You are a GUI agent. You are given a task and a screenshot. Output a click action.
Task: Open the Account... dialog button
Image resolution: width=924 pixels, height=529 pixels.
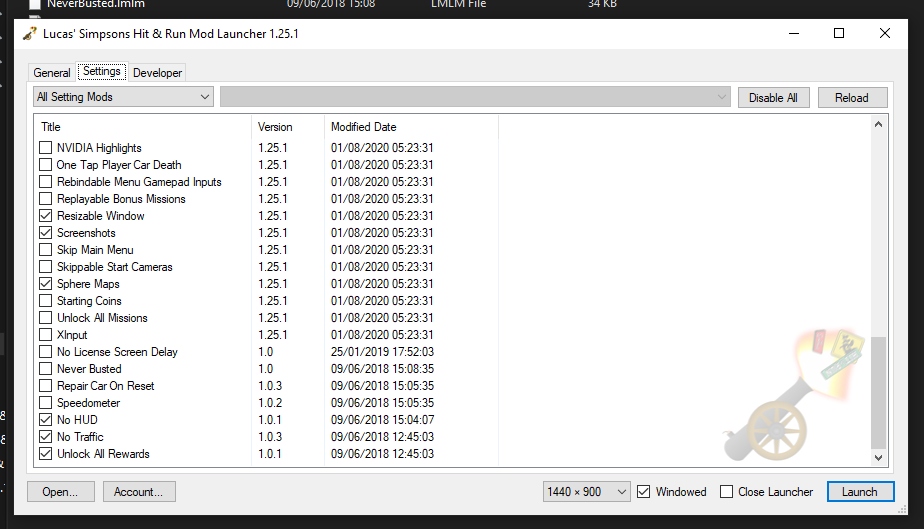click(x=138, y=492)
